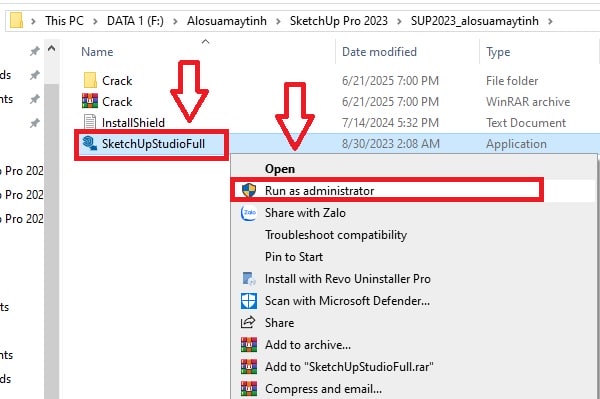Select the InstallShield text document icon

(90, 122)
